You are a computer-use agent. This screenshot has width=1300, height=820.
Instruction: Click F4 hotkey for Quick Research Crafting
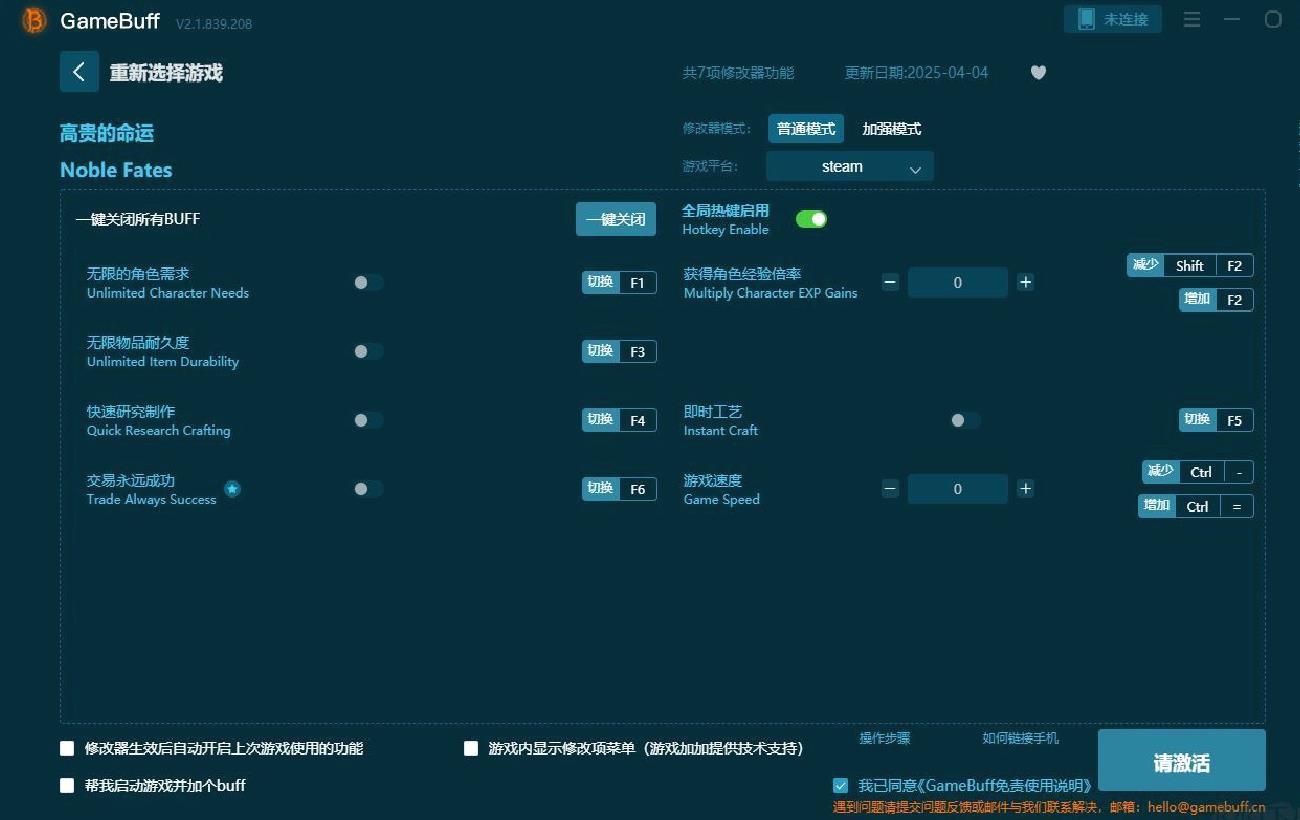[619, 421]
